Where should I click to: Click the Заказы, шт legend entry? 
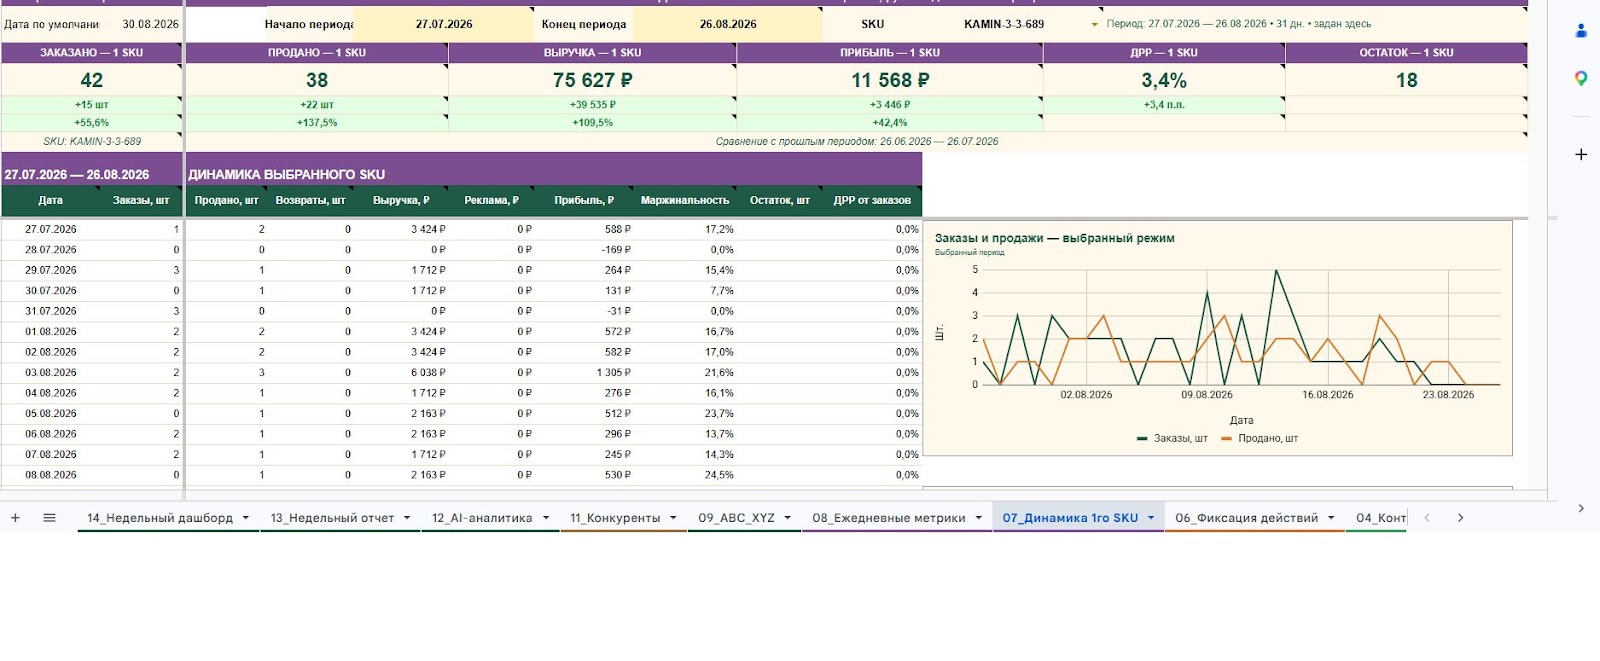[x=1172, y=438]
